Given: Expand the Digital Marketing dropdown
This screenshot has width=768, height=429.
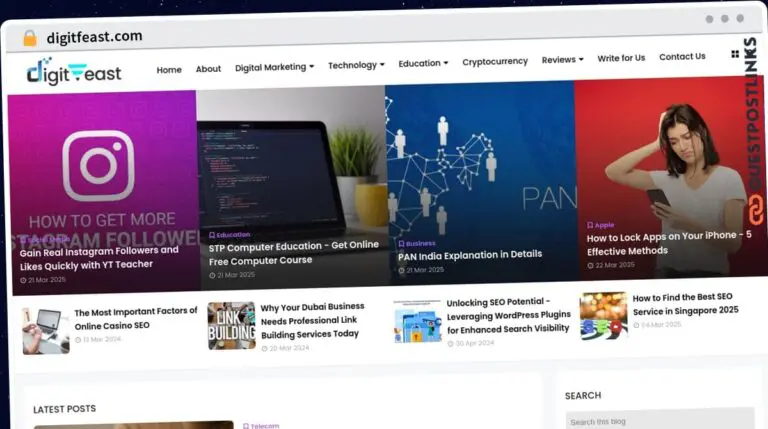Looking at the screenshot, I should (274, 67).
